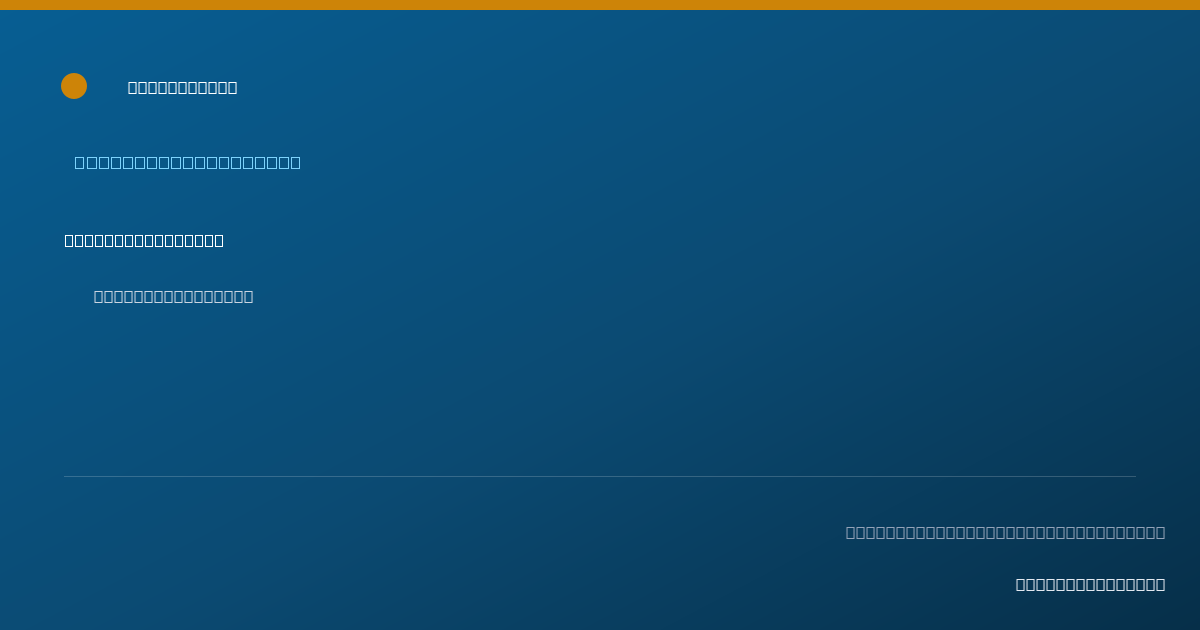
Task: Click the orange accent bar along top edge
Action: tap(600, 5)
